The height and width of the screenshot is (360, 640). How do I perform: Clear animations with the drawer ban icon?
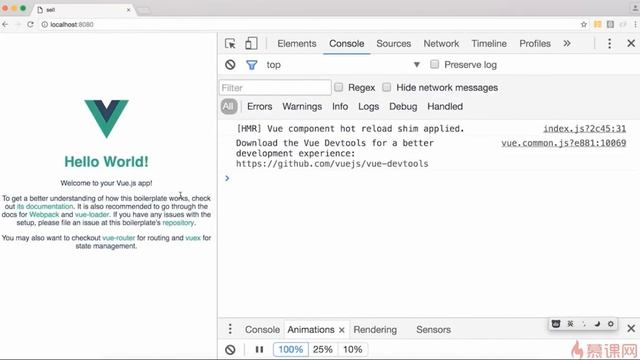(230, 349)
